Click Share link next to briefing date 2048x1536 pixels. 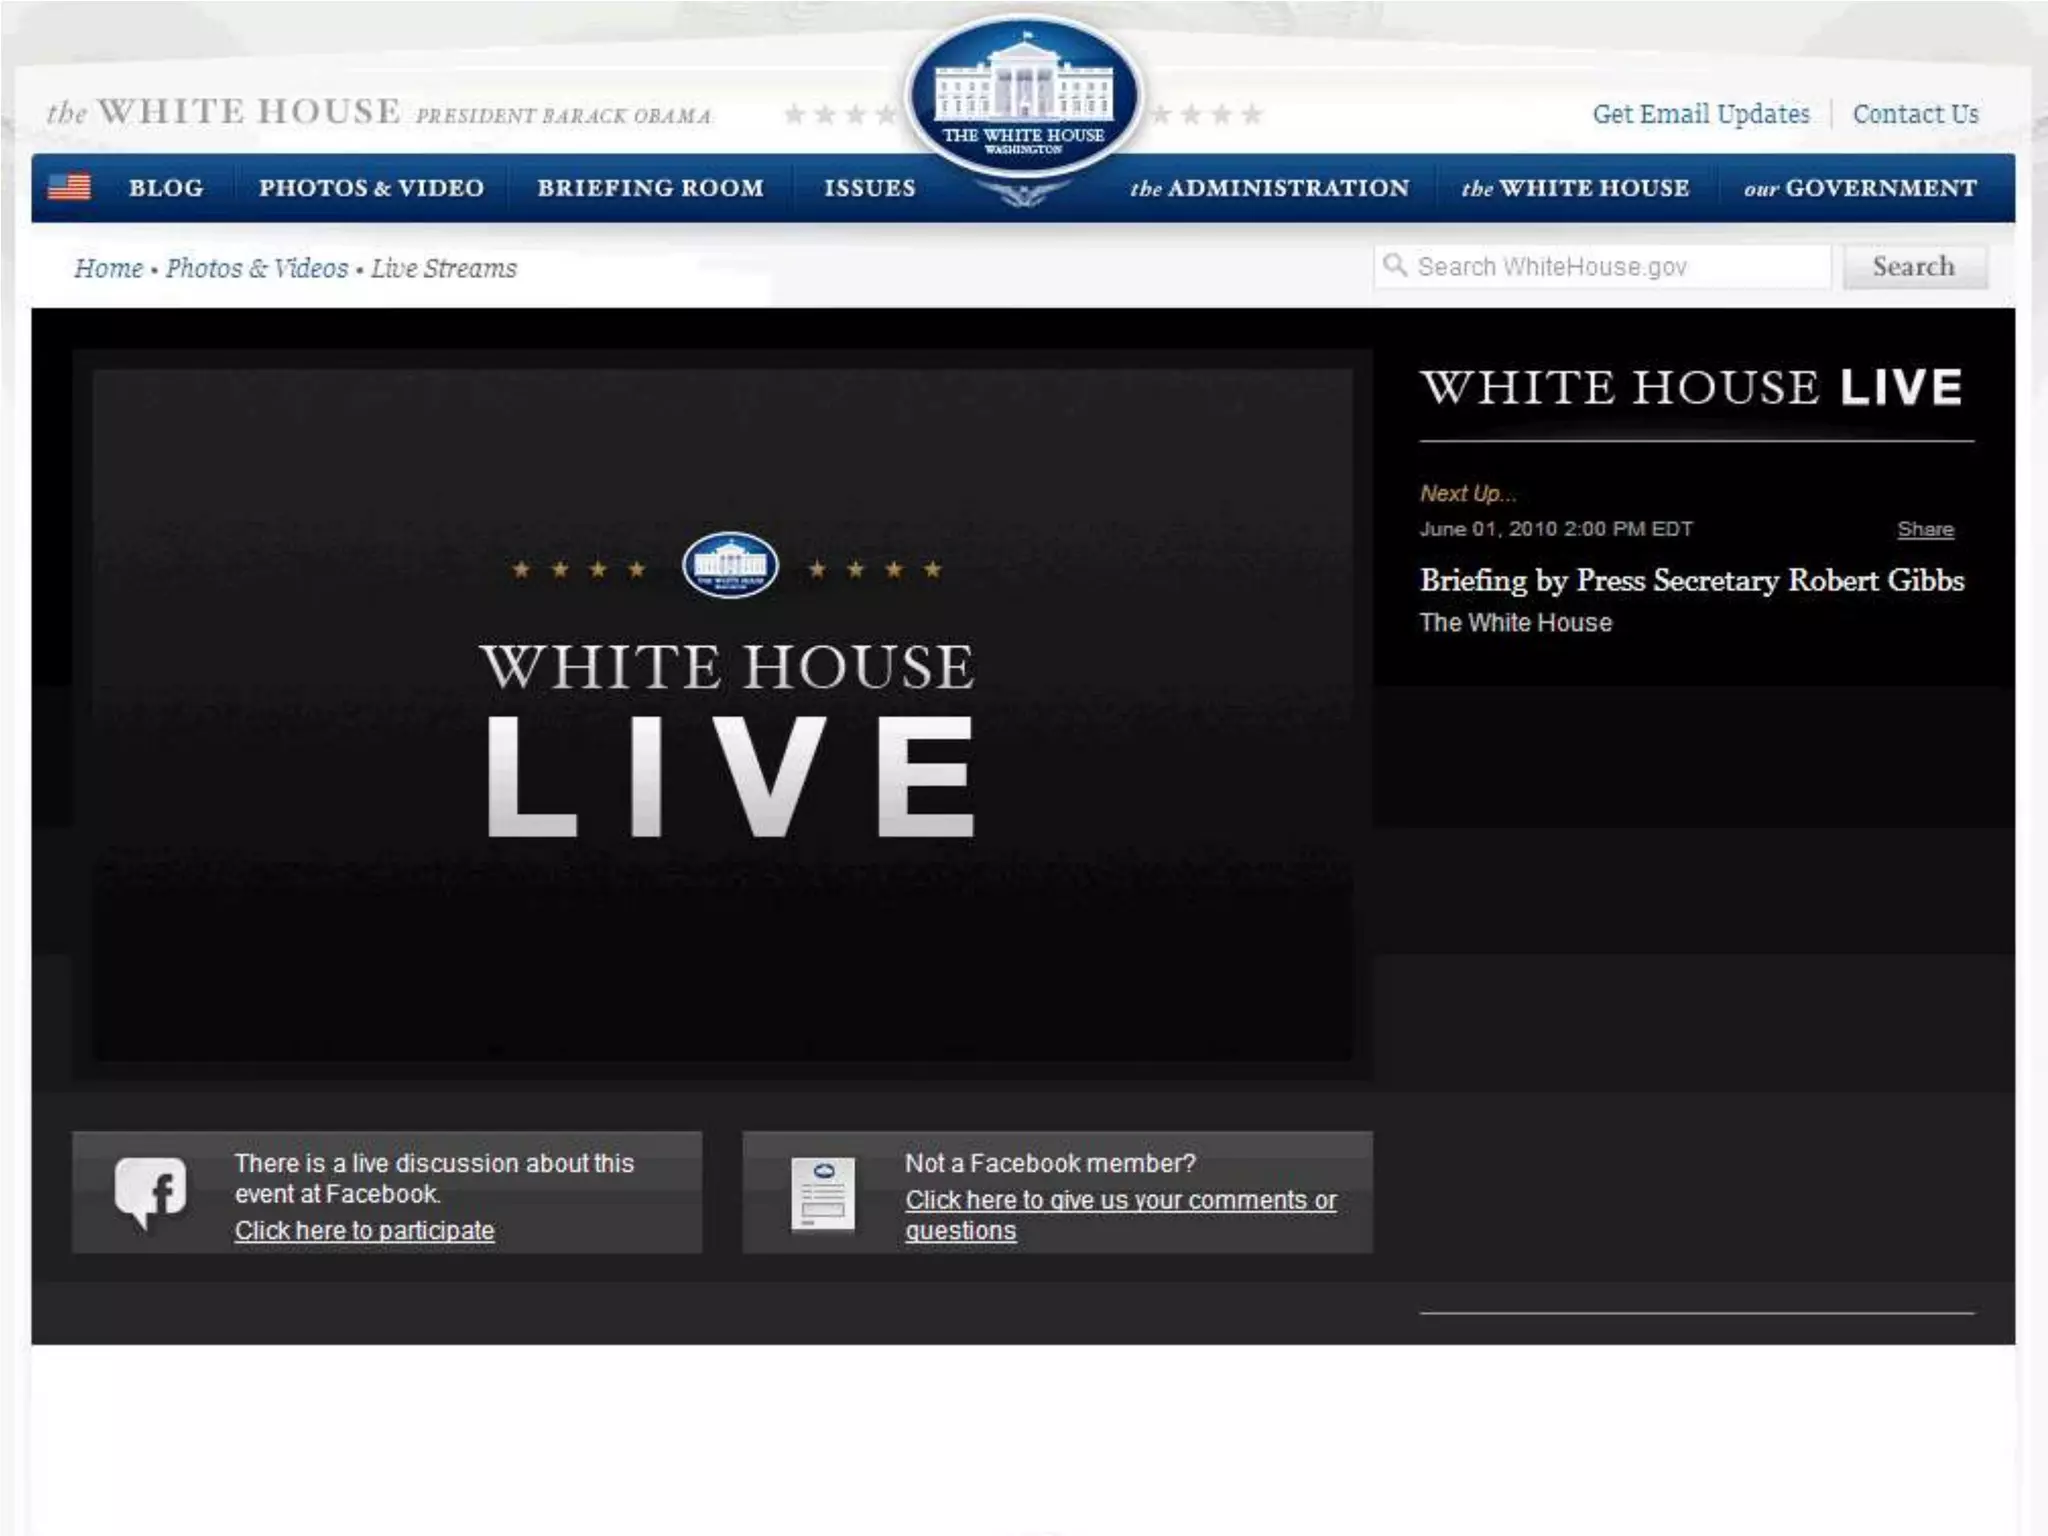coord(1925,529)
